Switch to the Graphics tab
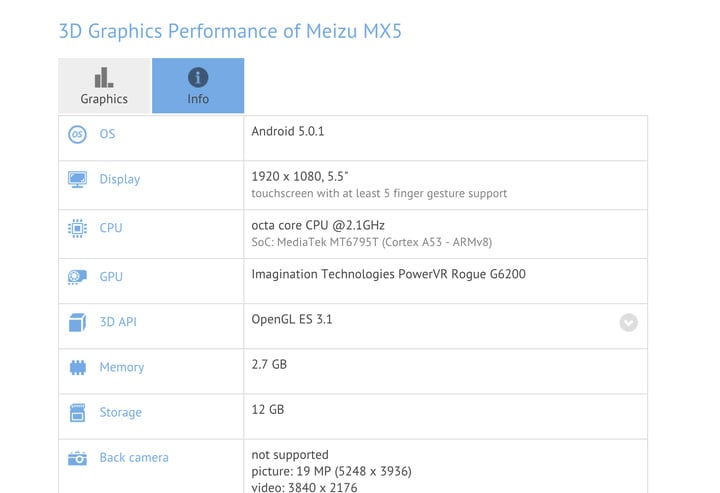The height and width of the screenshot is (493, 720). point(104,86)
